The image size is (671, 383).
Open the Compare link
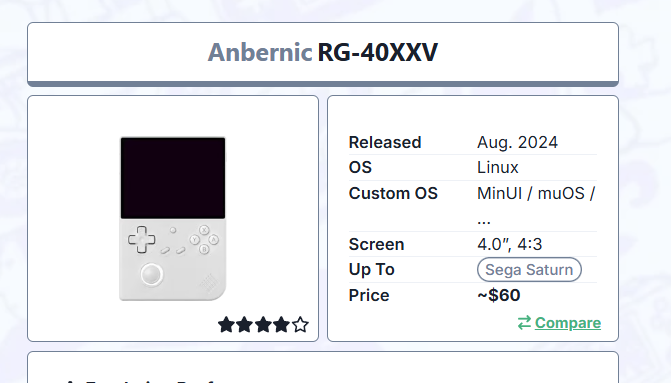(568, 323)
